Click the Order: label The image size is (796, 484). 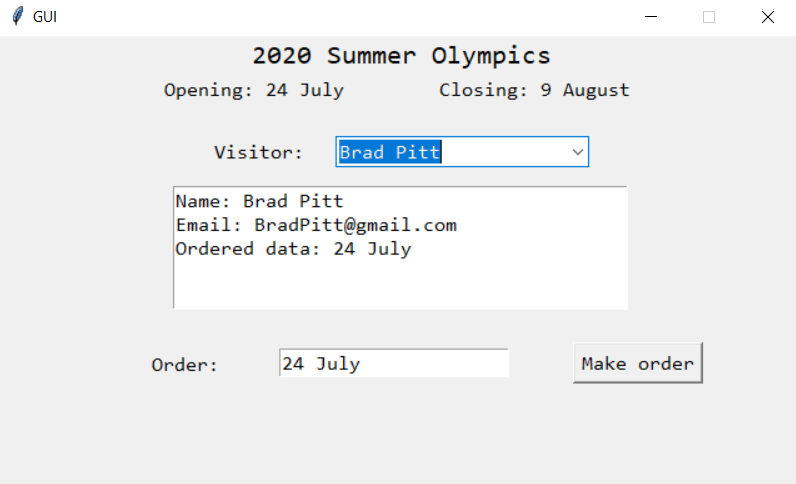click(185, 365)
